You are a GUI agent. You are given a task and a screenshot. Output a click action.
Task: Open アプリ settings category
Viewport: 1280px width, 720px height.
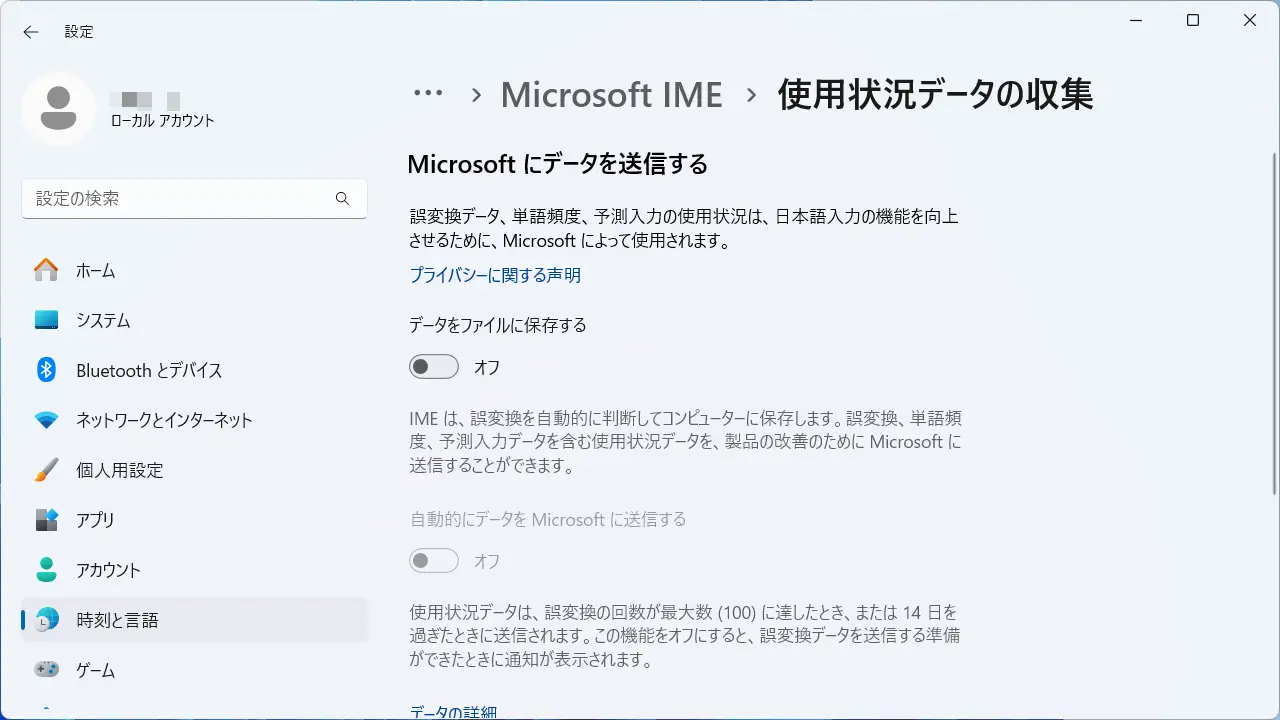pos(194,520)
